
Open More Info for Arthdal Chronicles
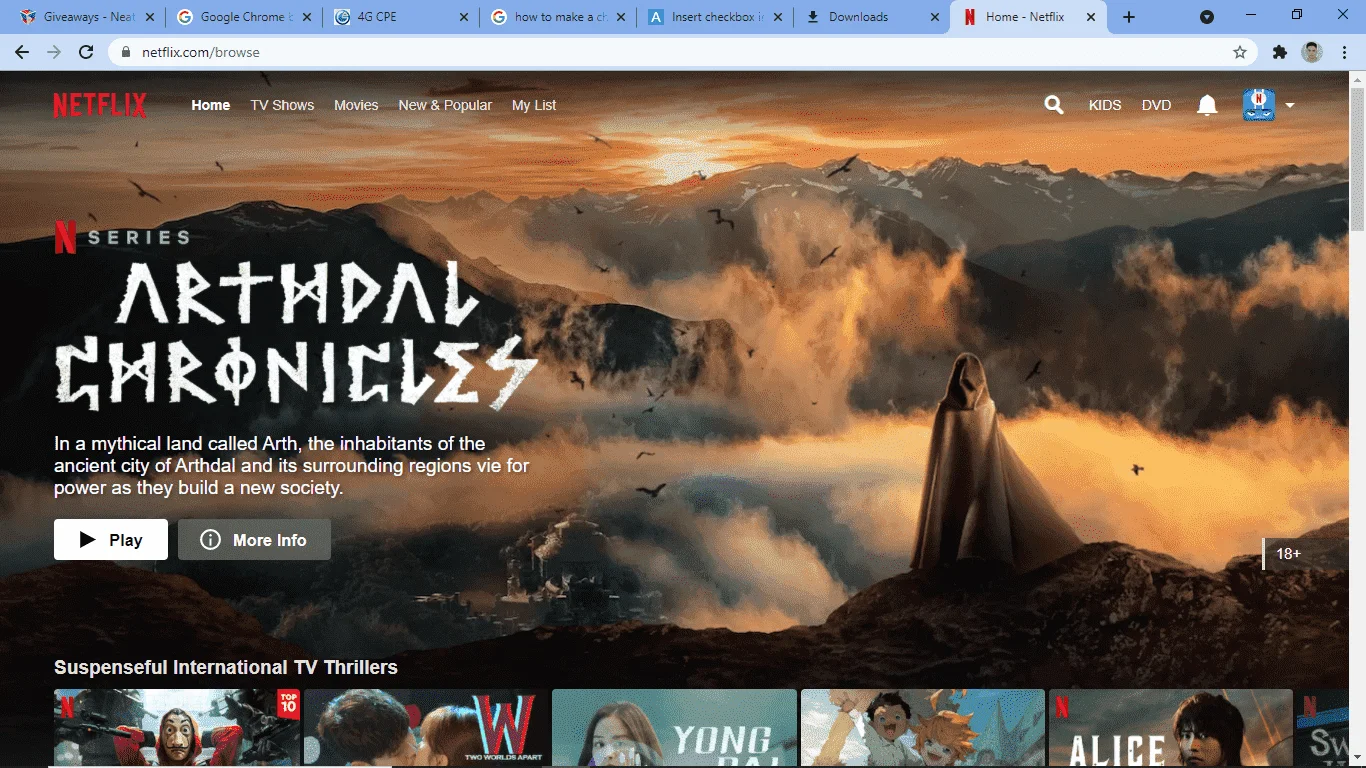click(x=254, y=540)
